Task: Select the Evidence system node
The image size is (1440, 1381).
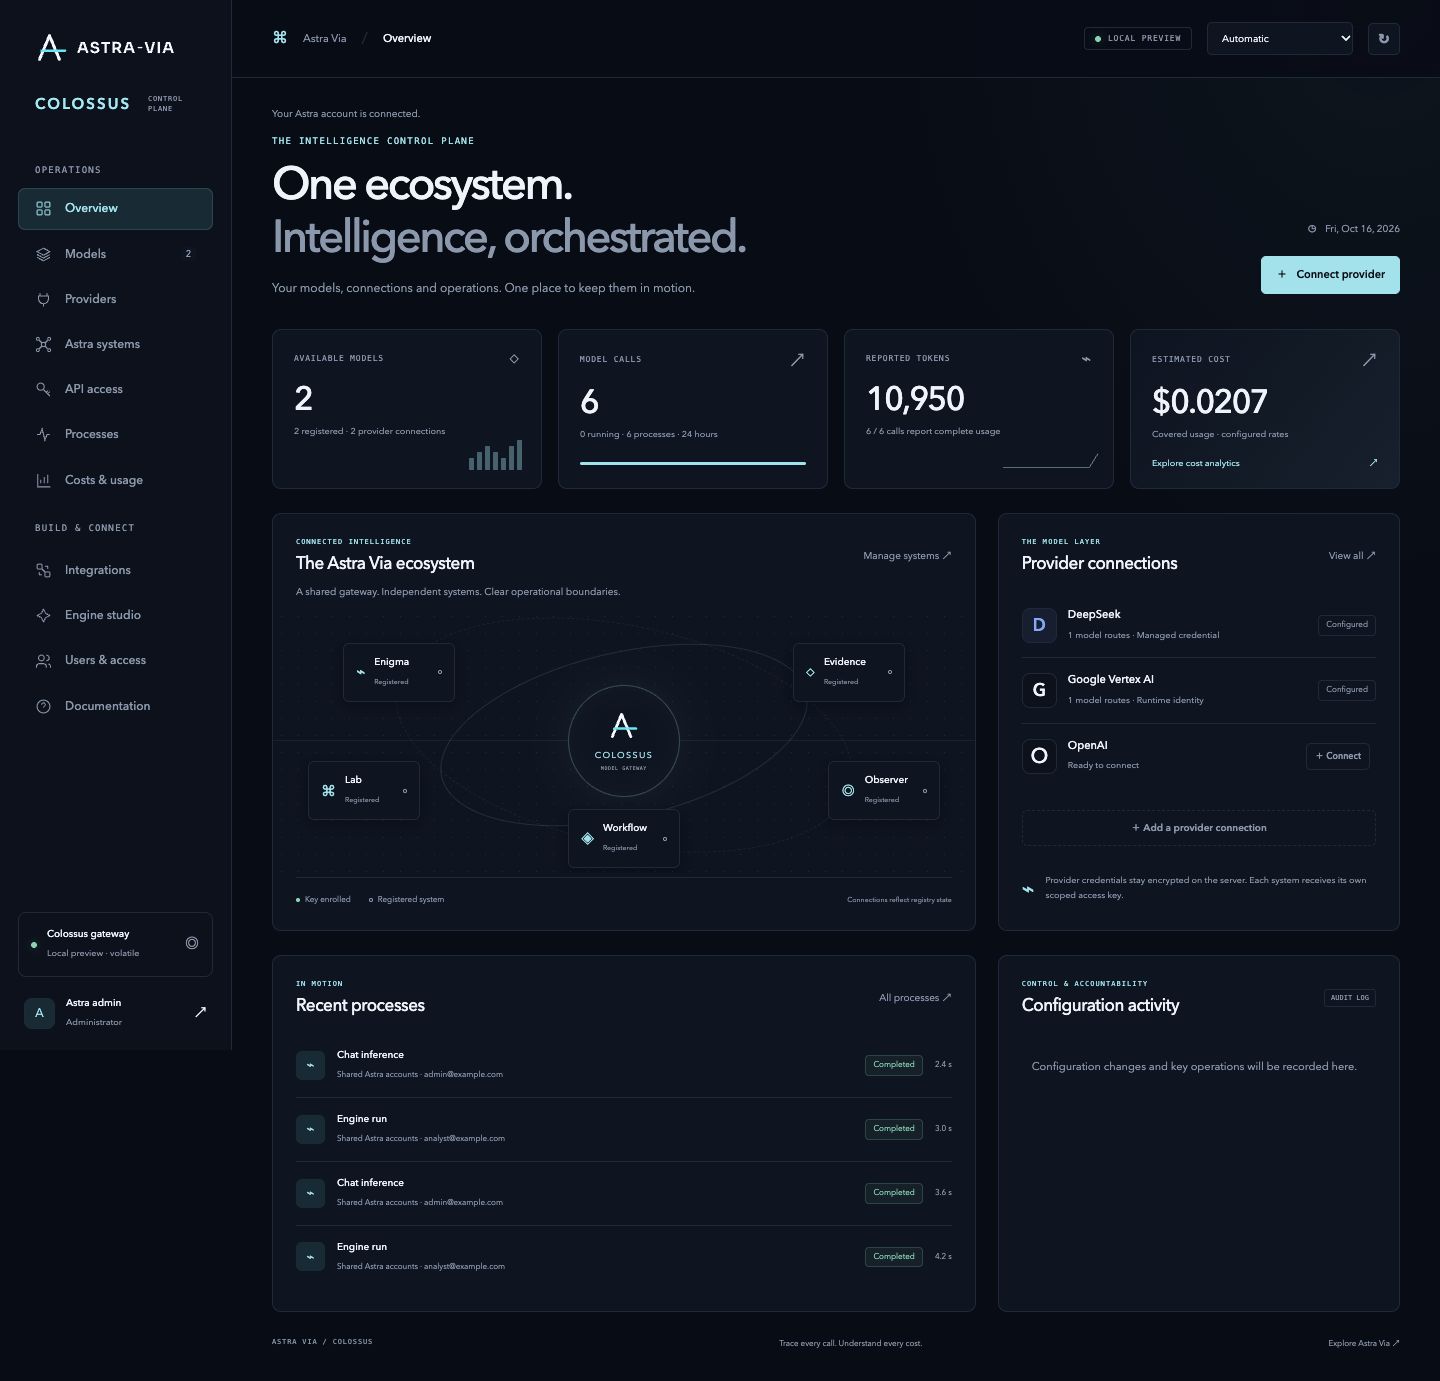Action: click(849, 672)
